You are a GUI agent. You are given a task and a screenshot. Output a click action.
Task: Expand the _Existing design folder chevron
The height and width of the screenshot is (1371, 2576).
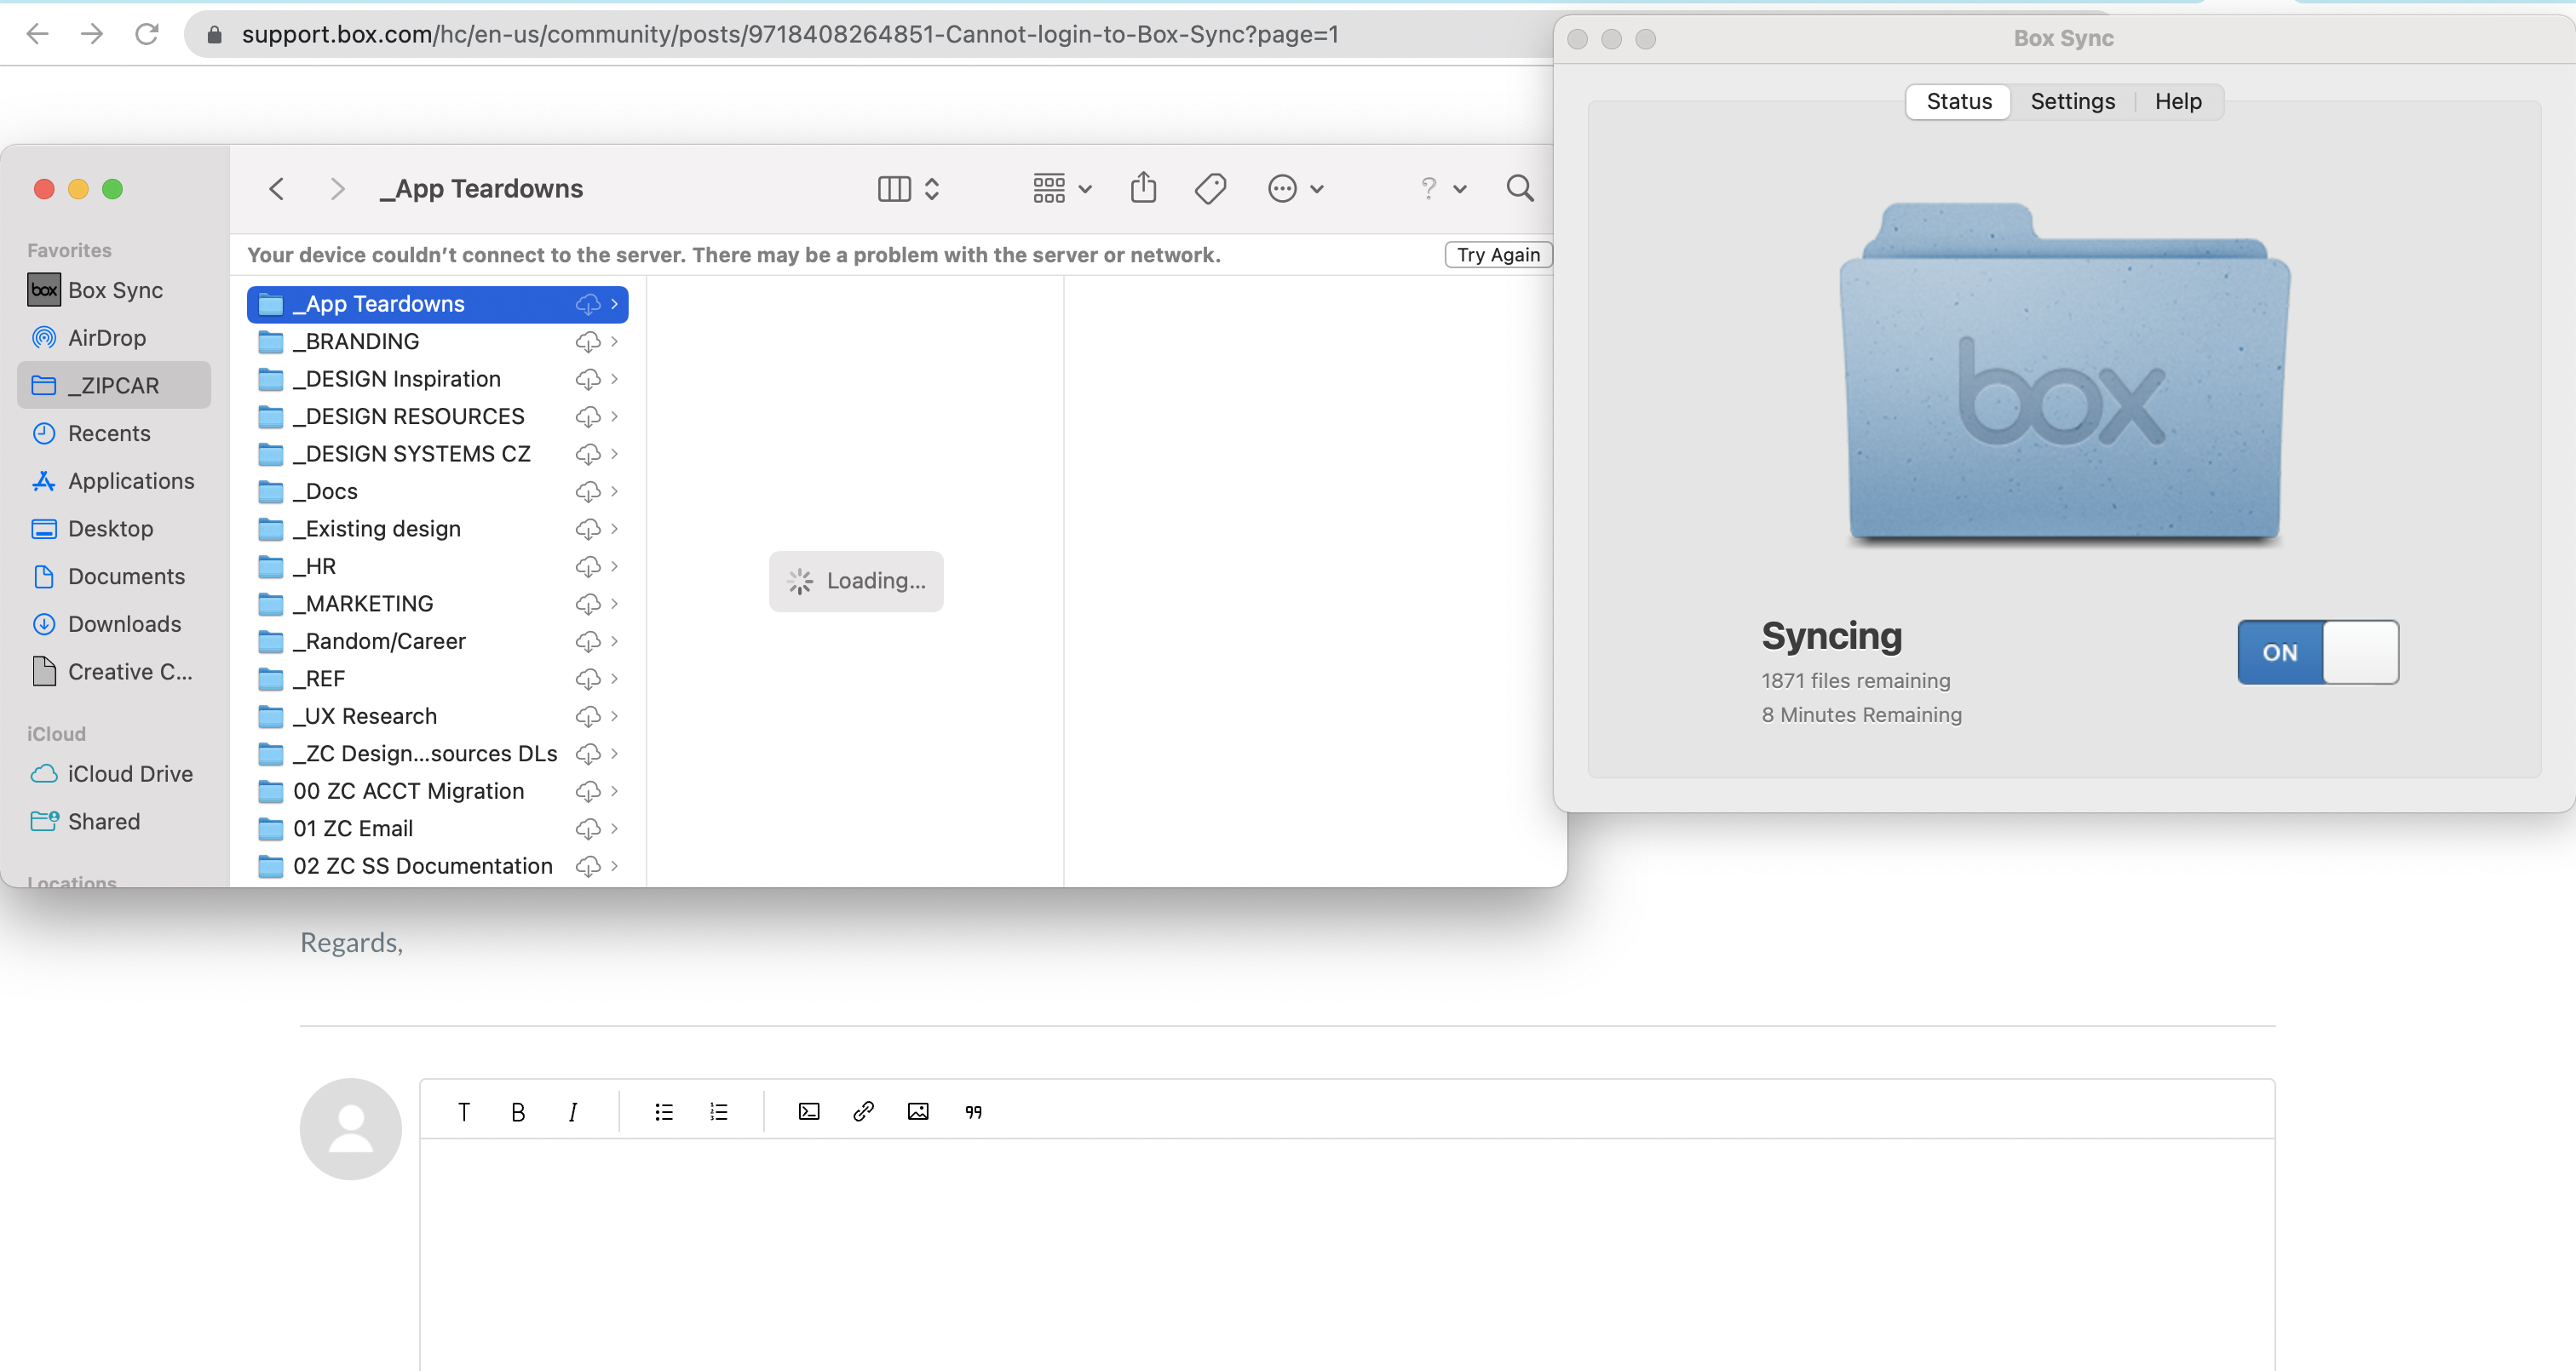pos(614,529)
